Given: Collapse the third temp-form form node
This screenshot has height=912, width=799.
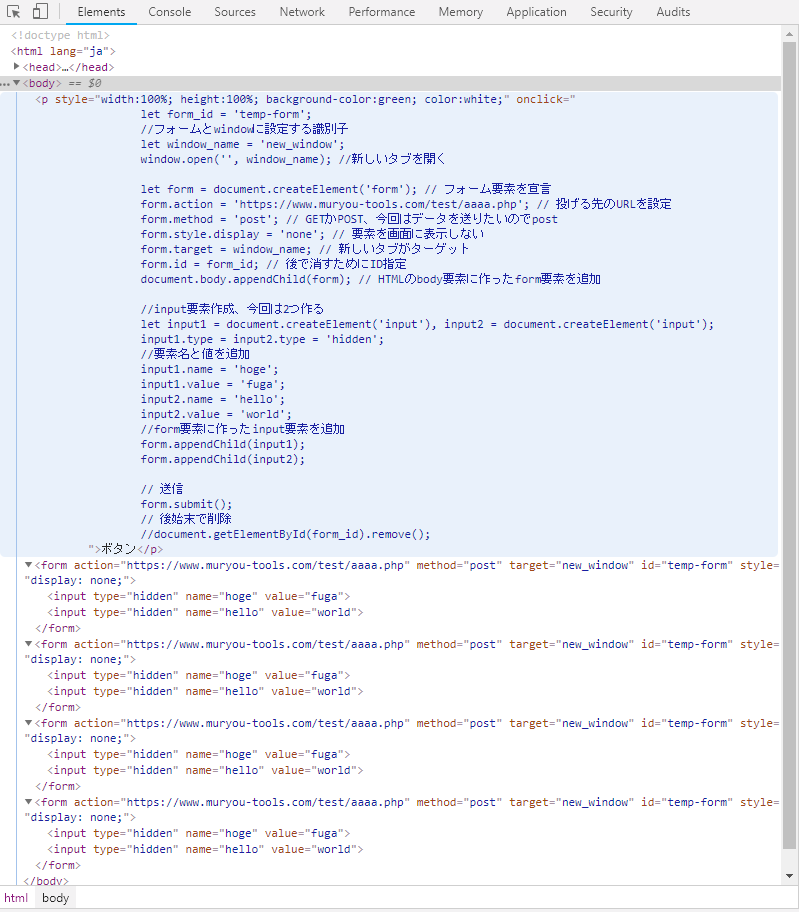Looking at the screenshot, I should click(x=28, y=723).
